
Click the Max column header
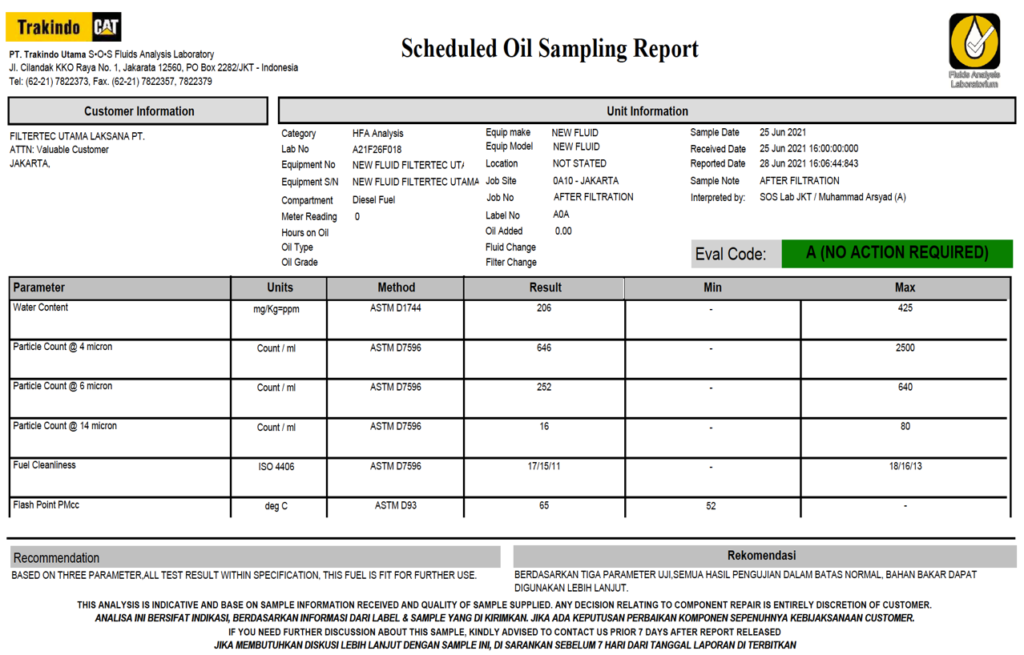(905, 287)
